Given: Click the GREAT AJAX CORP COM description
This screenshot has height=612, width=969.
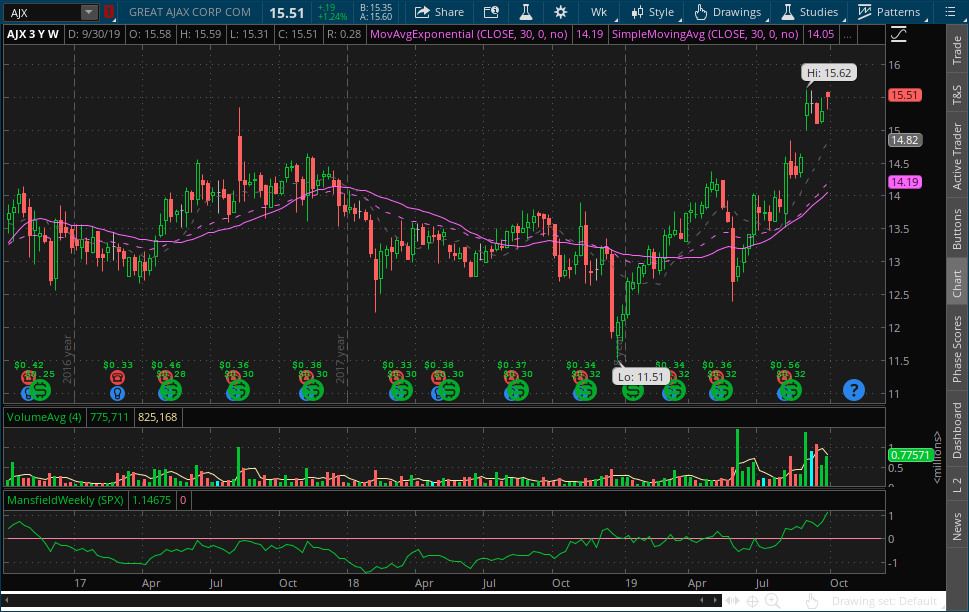Looking at the screenshot, I should coord(190,12).
